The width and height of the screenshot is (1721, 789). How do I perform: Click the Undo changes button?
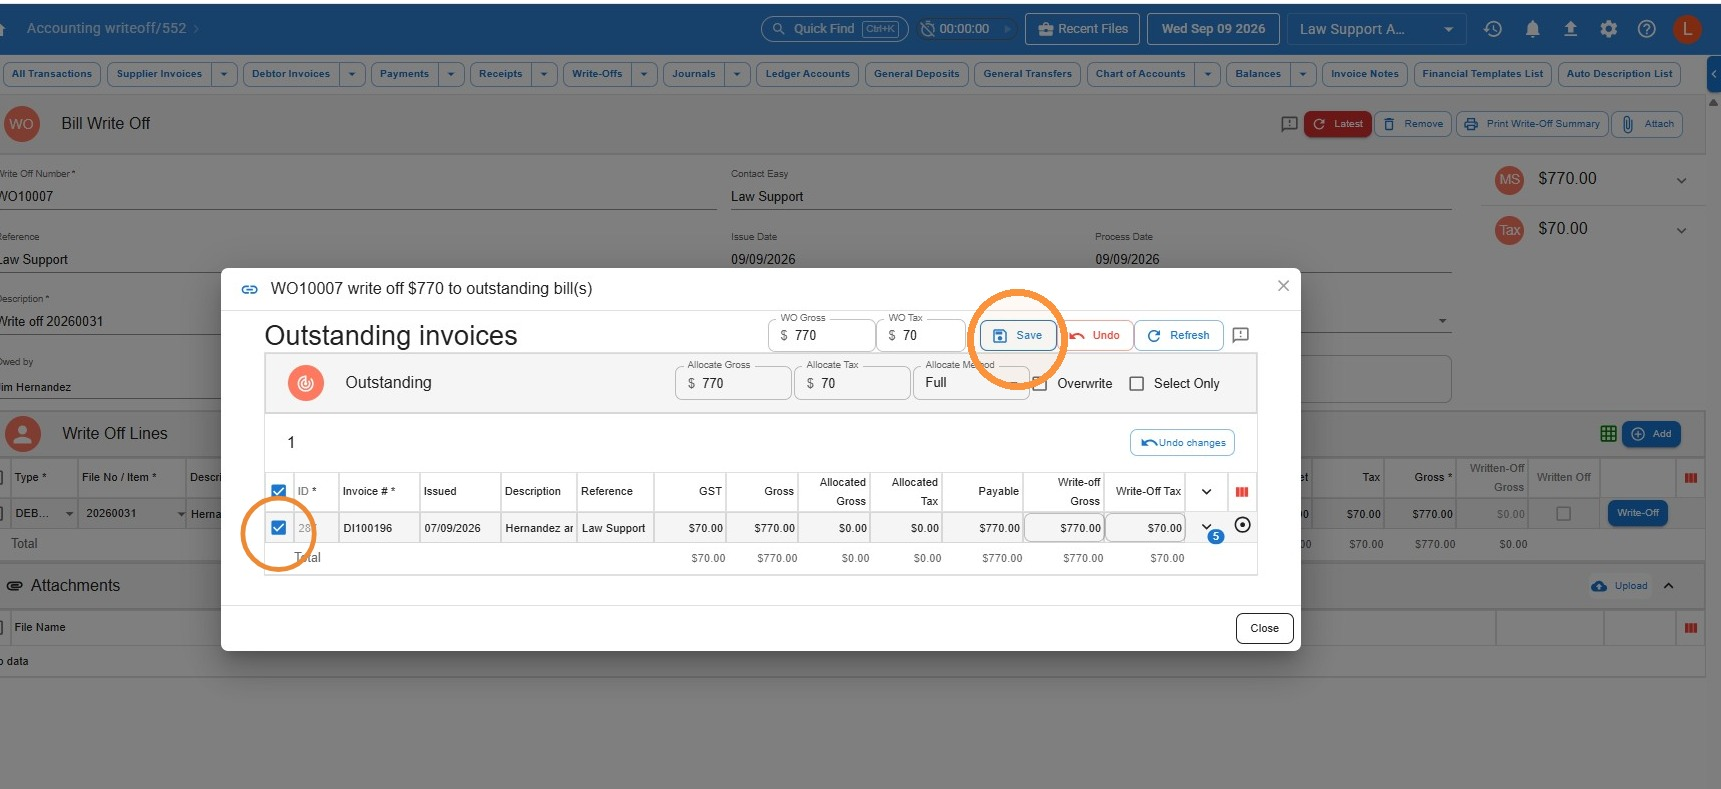click(x=1182, y=443)
